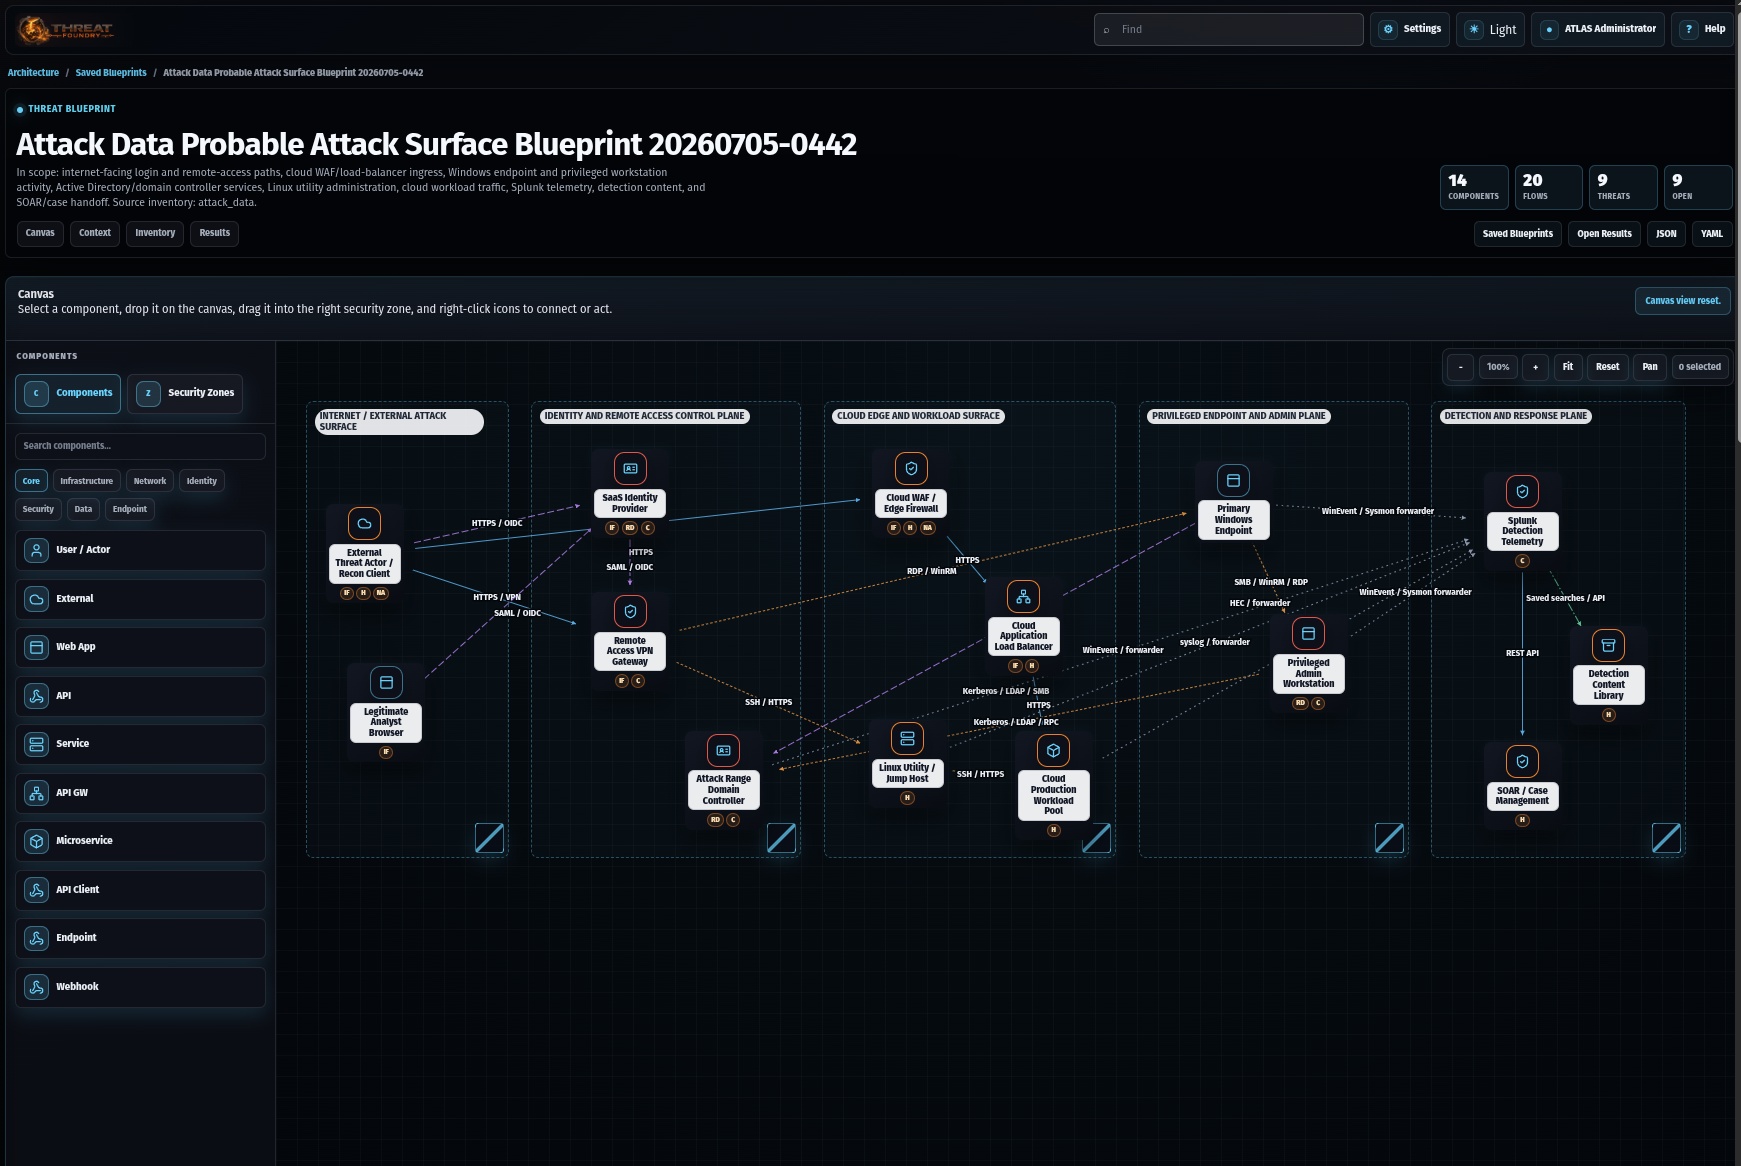Select the Primary Windows Endpoint icon

pos(1233,480)
